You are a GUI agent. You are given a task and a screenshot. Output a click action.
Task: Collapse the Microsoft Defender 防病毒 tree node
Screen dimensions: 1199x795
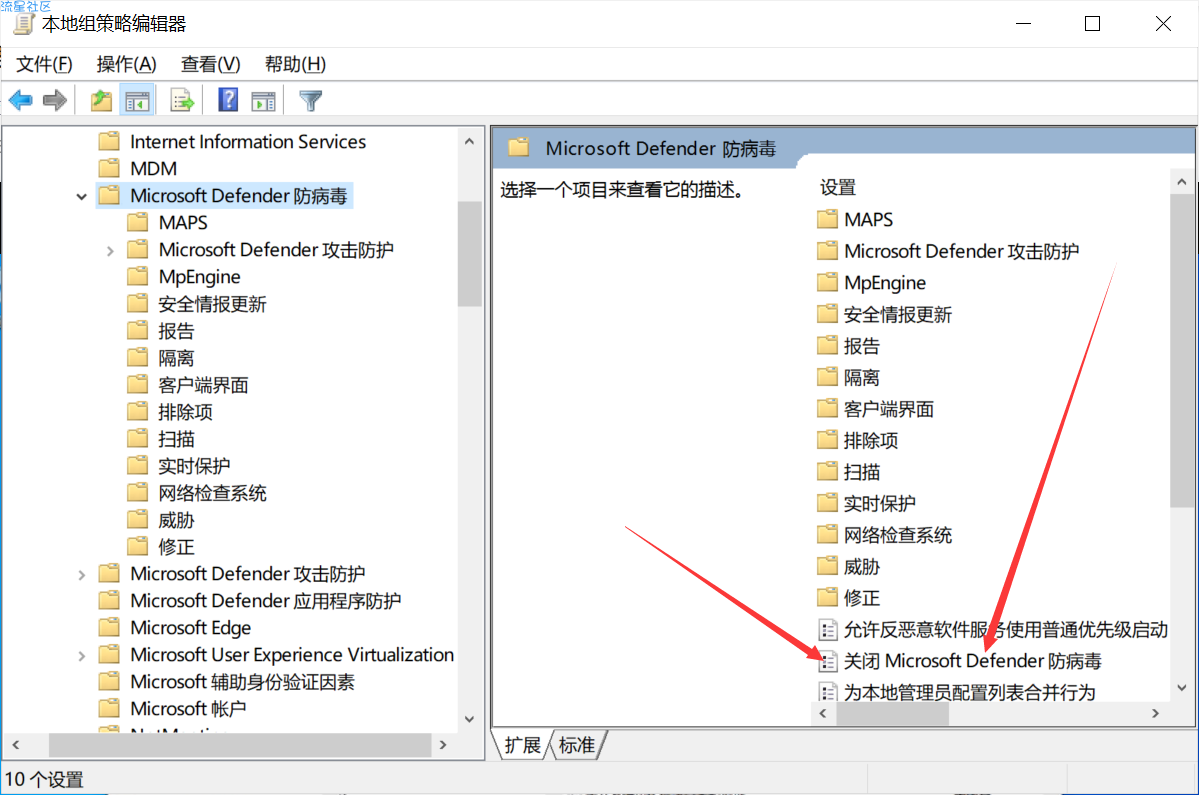point(81,196)
